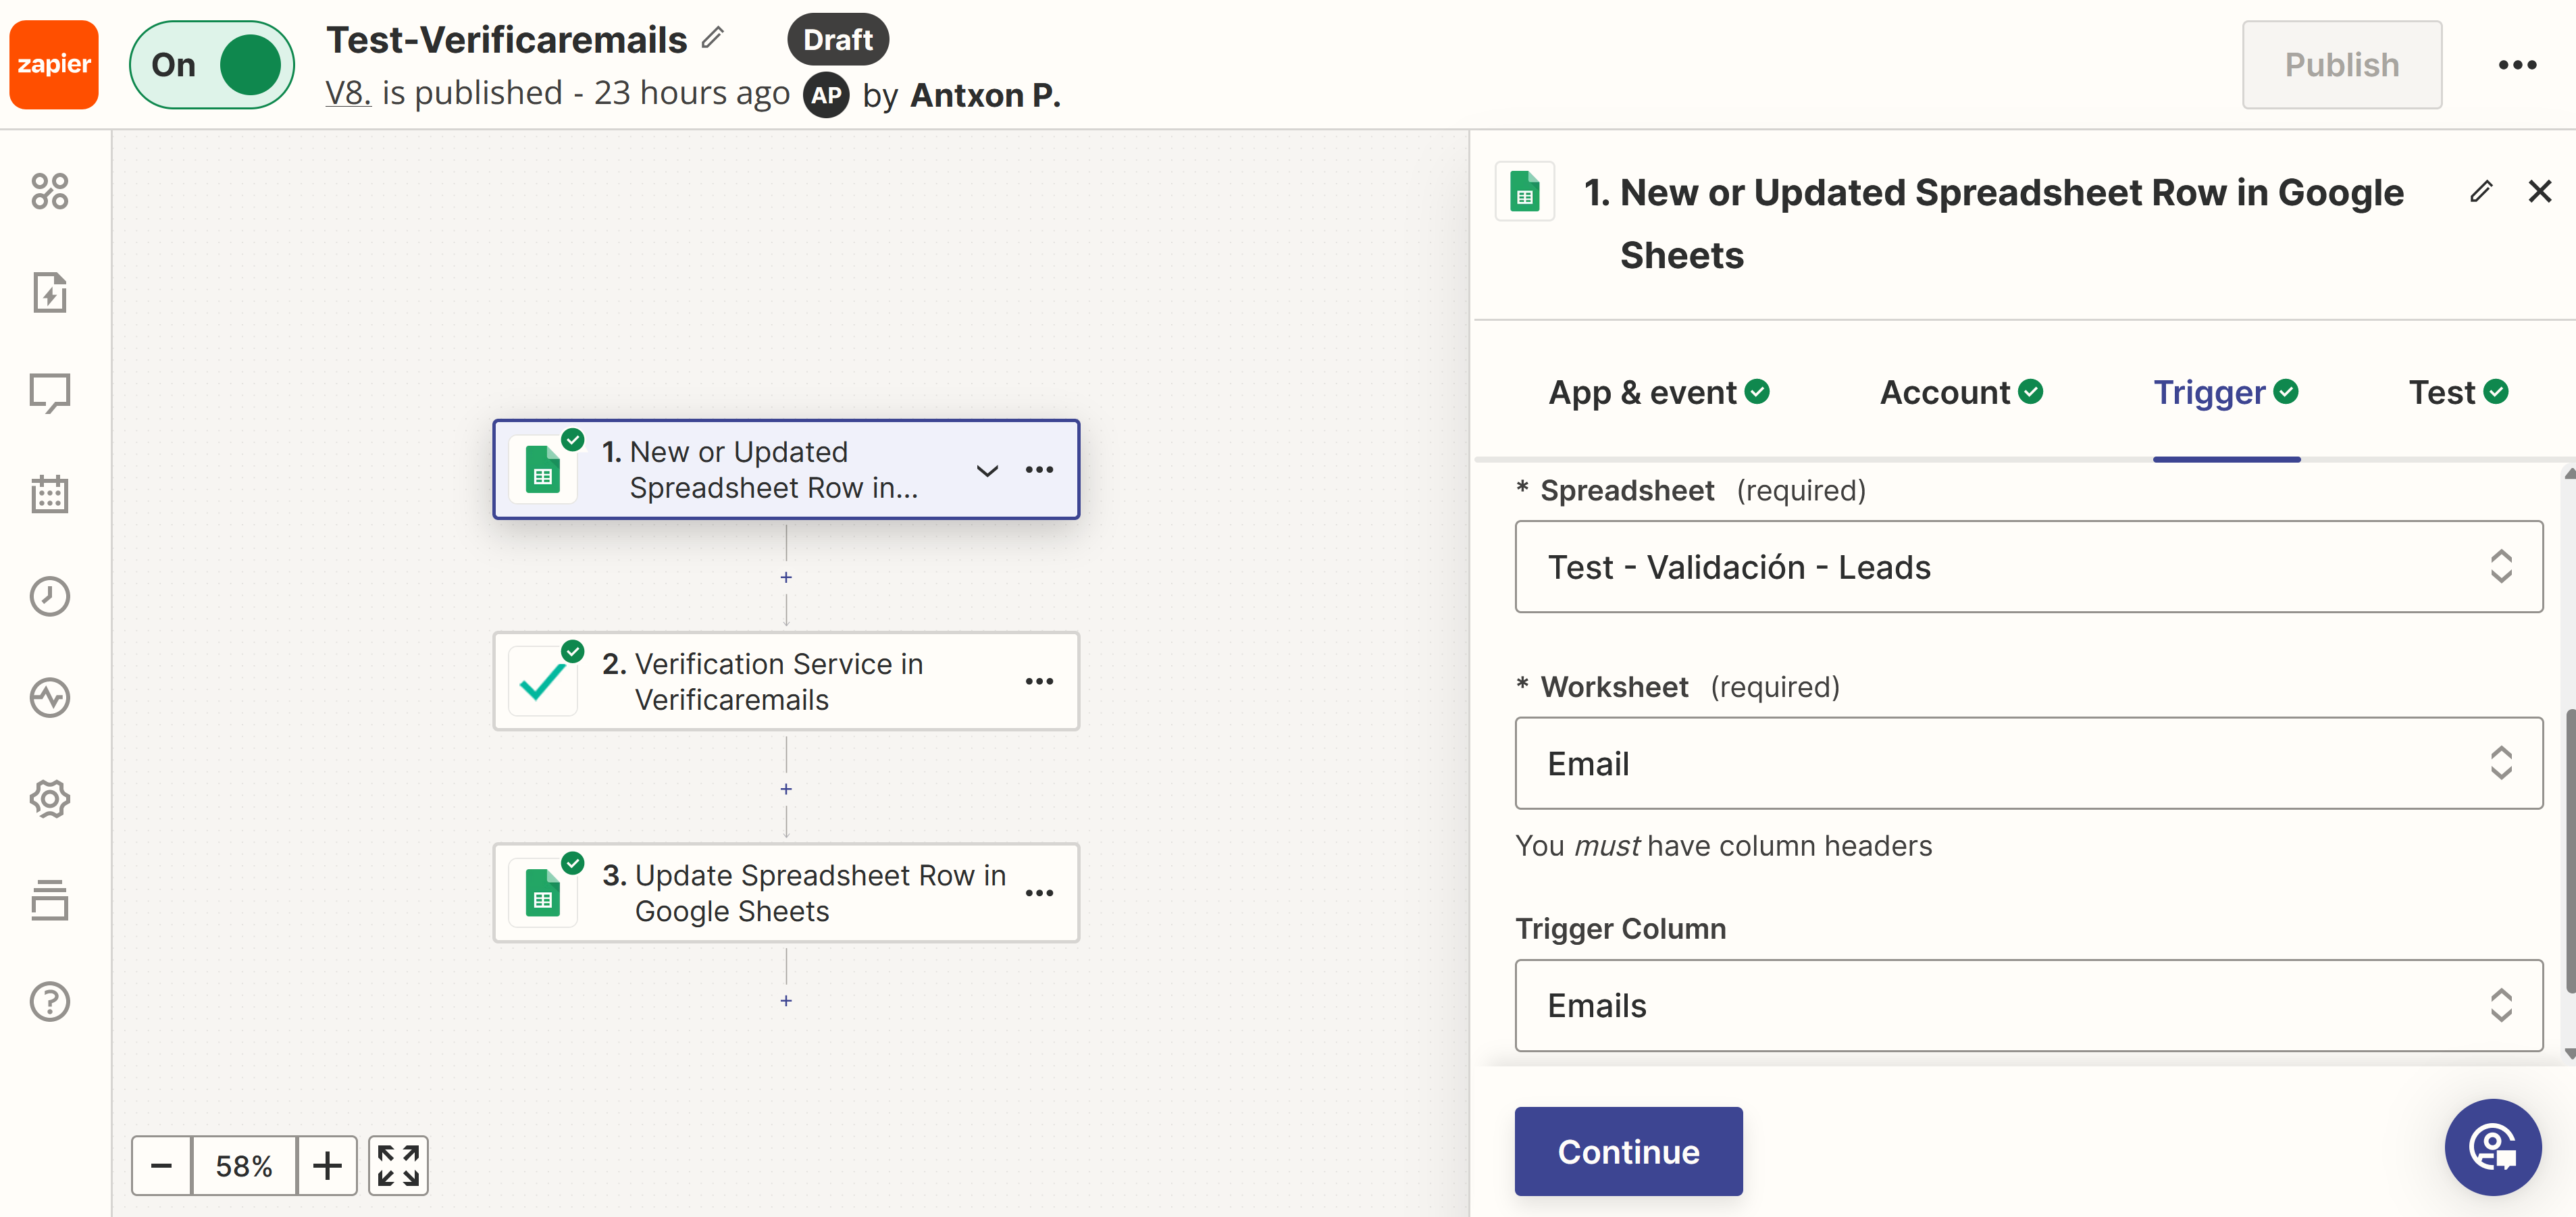The image size is (2576, 1217).
Task: Toggle the Zap On/Off switch
Action: 212,64
